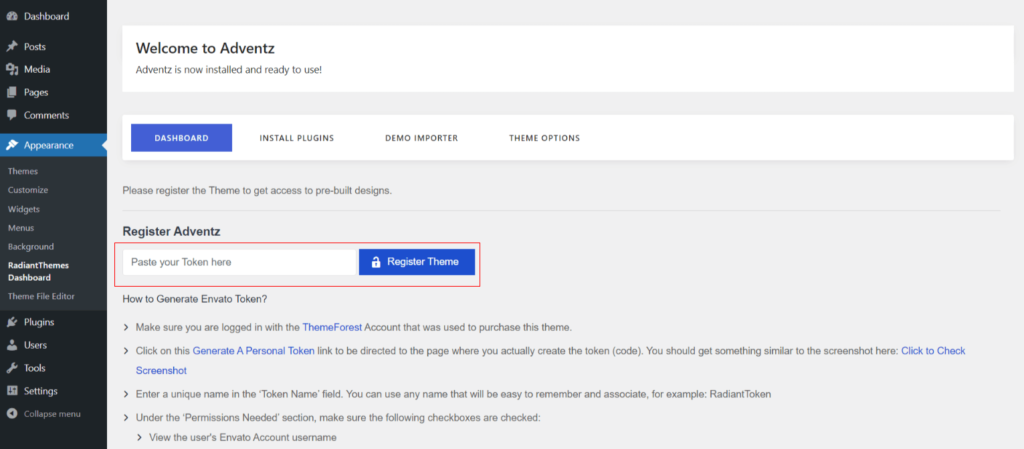
Task: Click the Settings sliders icon
Action: 12,392
